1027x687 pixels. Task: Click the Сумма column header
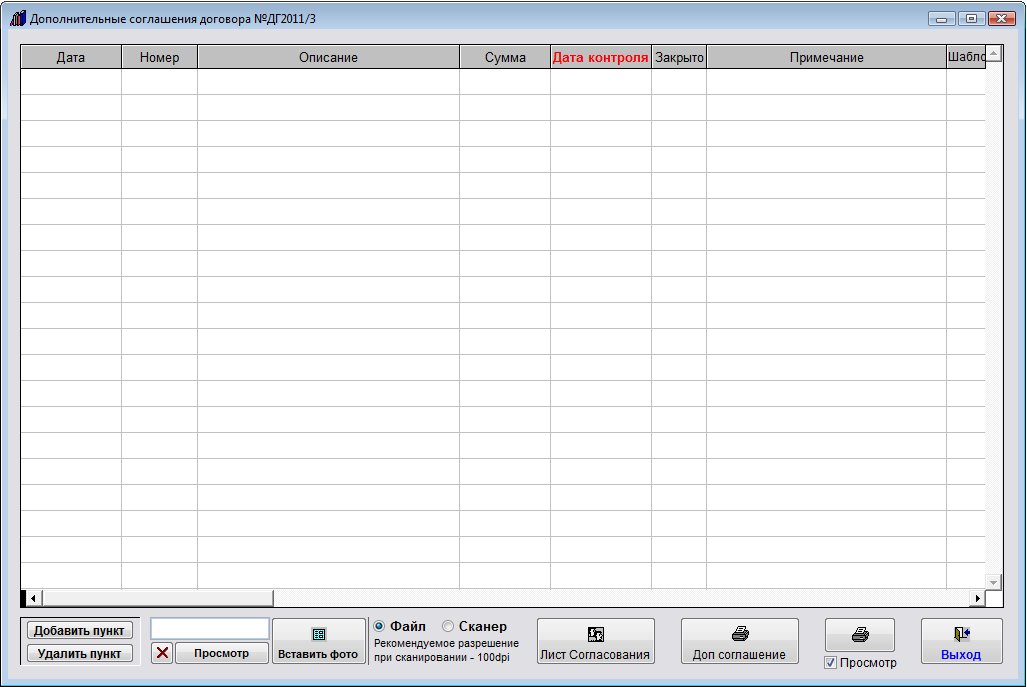pyautogui.click(x=505, y=57)
